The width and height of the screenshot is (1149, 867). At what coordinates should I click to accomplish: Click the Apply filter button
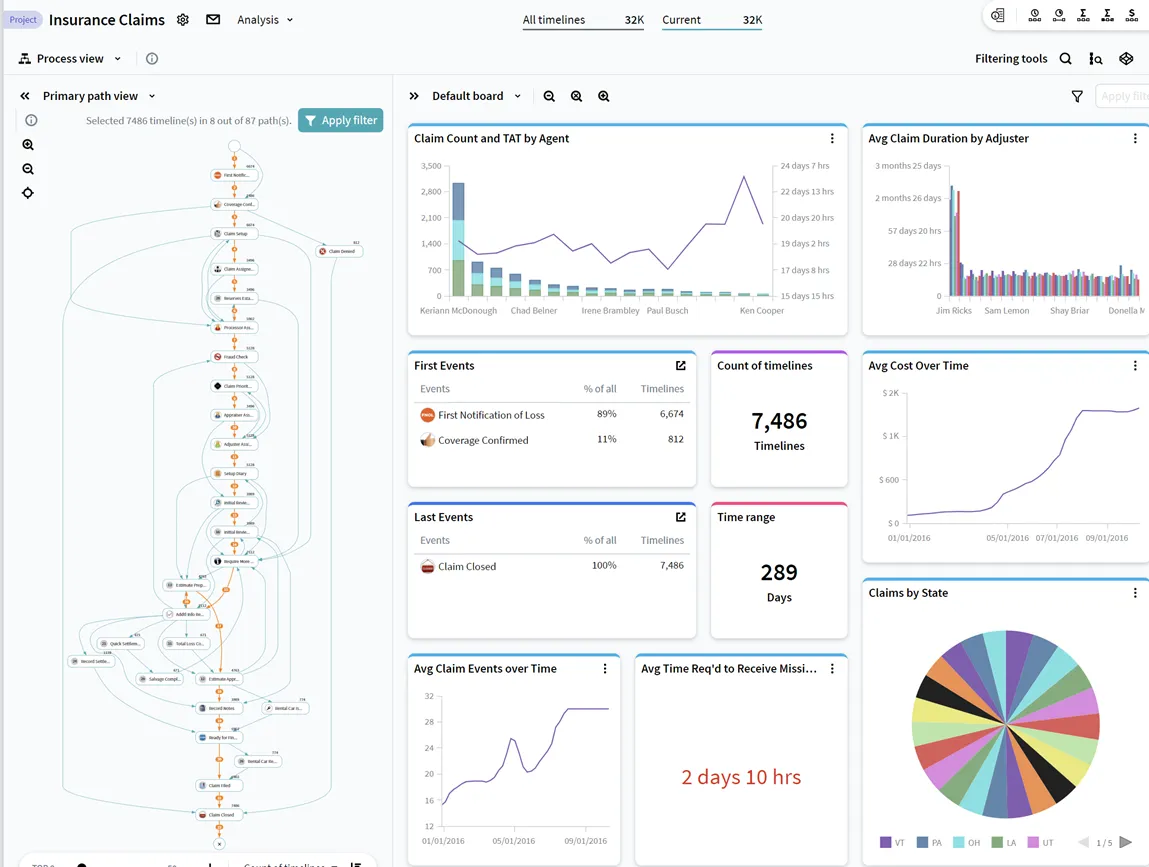pyautogui.click(x=340, y=121)
